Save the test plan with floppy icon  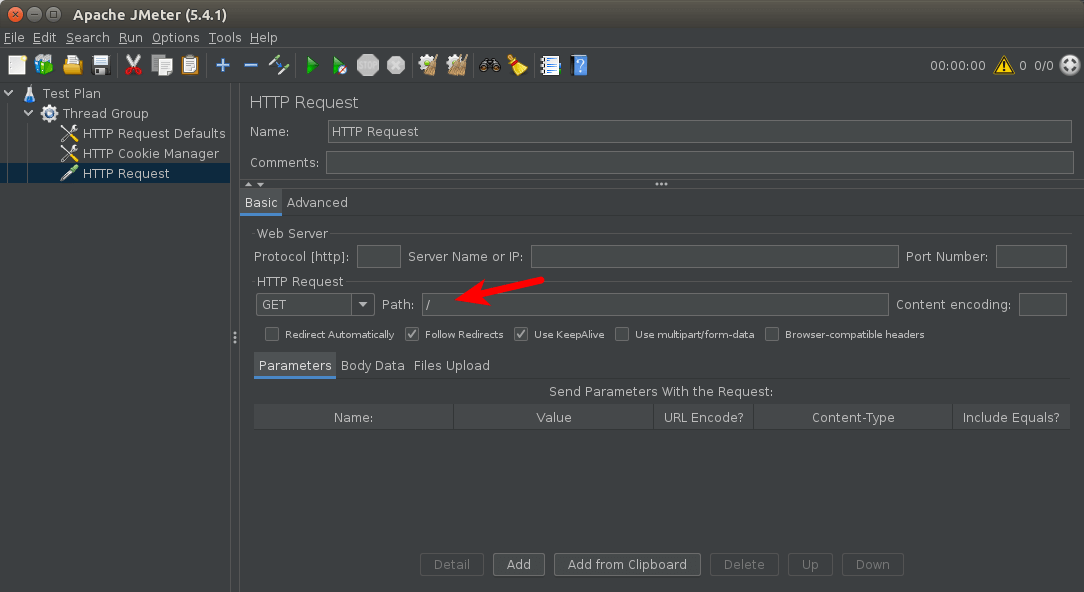click(101, 65)
